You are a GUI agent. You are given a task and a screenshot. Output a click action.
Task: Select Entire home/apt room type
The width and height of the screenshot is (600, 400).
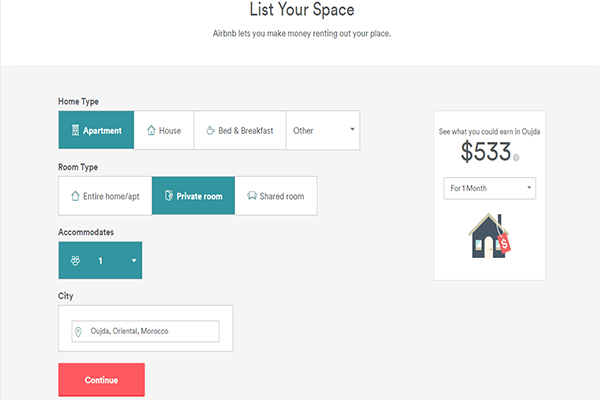point(105,196)
